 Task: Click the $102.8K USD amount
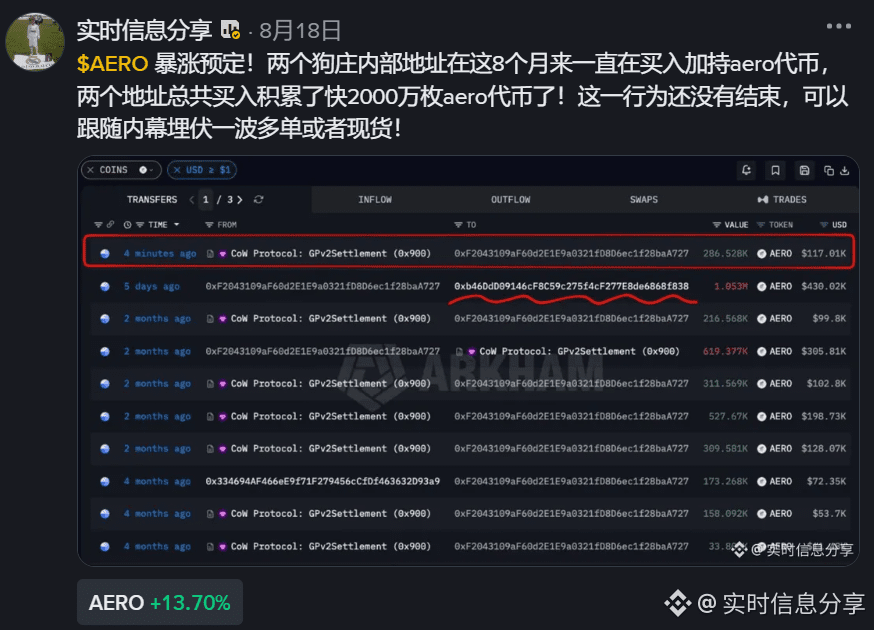827,384
